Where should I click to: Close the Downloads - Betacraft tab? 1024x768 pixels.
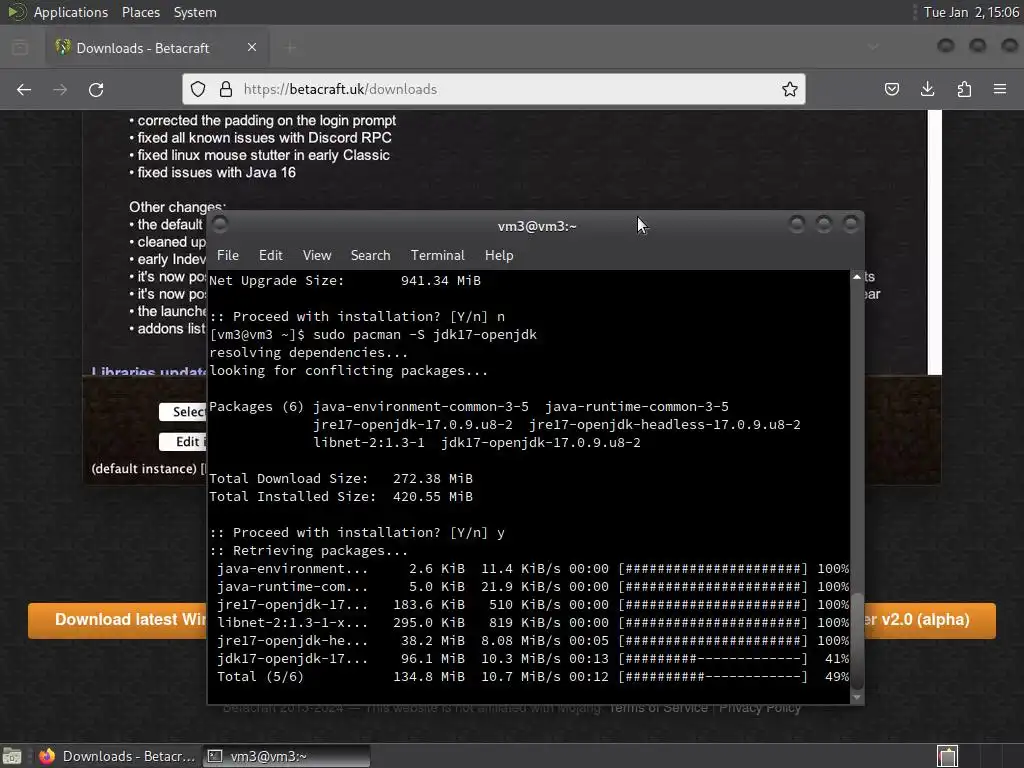tap(251, 47)
